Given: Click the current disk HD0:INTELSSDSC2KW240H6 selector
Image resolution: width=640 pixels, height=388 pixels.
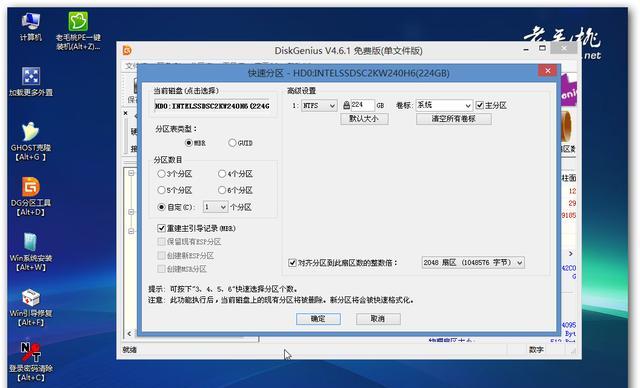Looking at the screenshot, I should pyautogui.click(x=212, y=106).
